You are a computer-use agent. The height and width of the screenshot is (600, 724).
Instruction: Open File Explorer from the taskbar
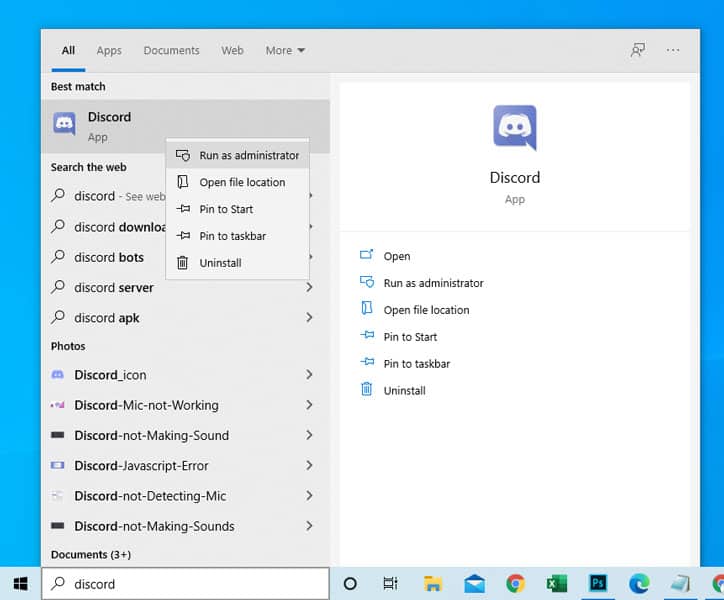(433, 584)
